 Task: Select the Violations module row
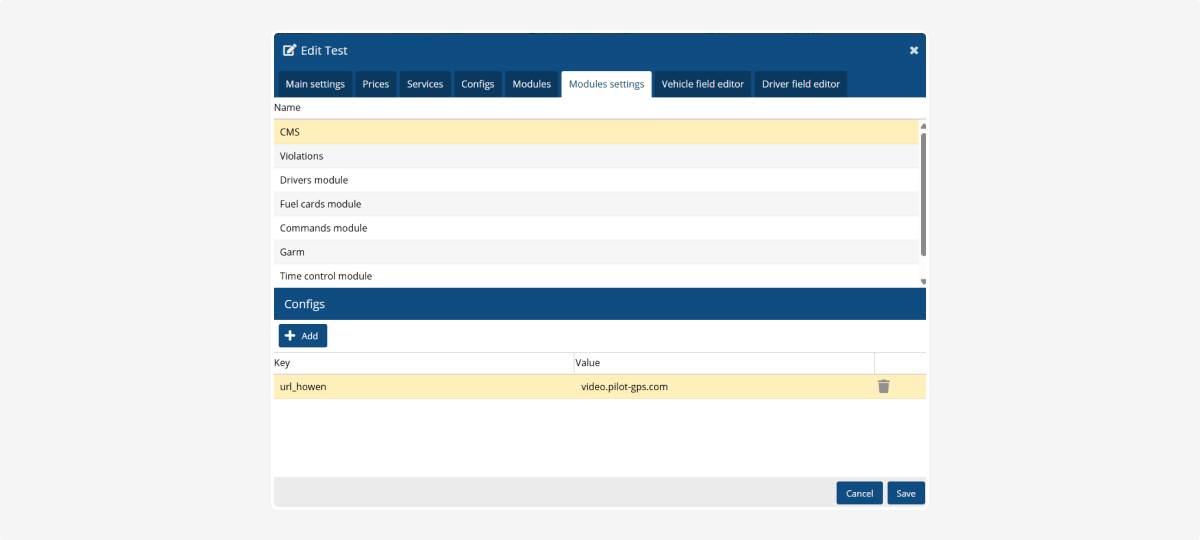596,156
